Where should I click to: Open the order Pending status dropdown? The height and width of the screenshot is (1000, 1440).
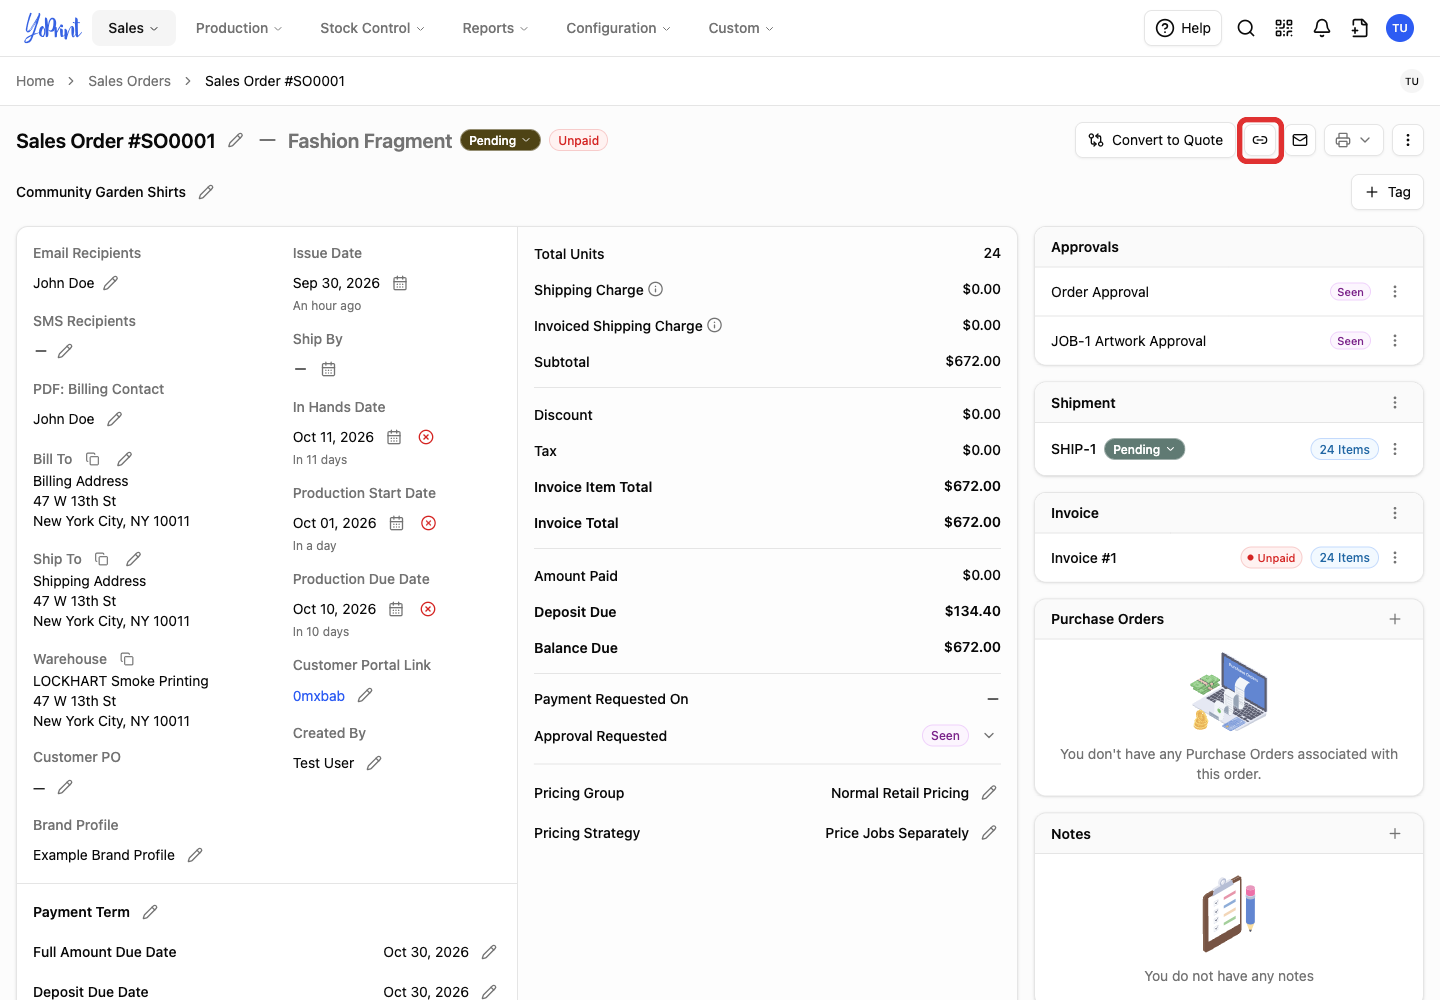(500, 140)
